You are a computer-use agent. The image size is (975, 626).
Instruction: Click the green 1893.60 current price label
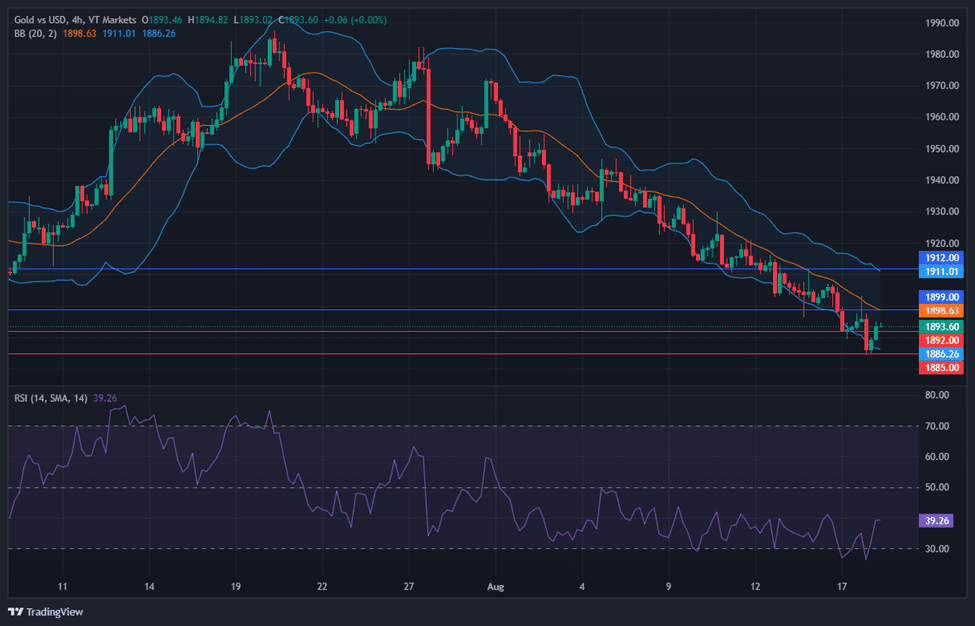(940, 327)
